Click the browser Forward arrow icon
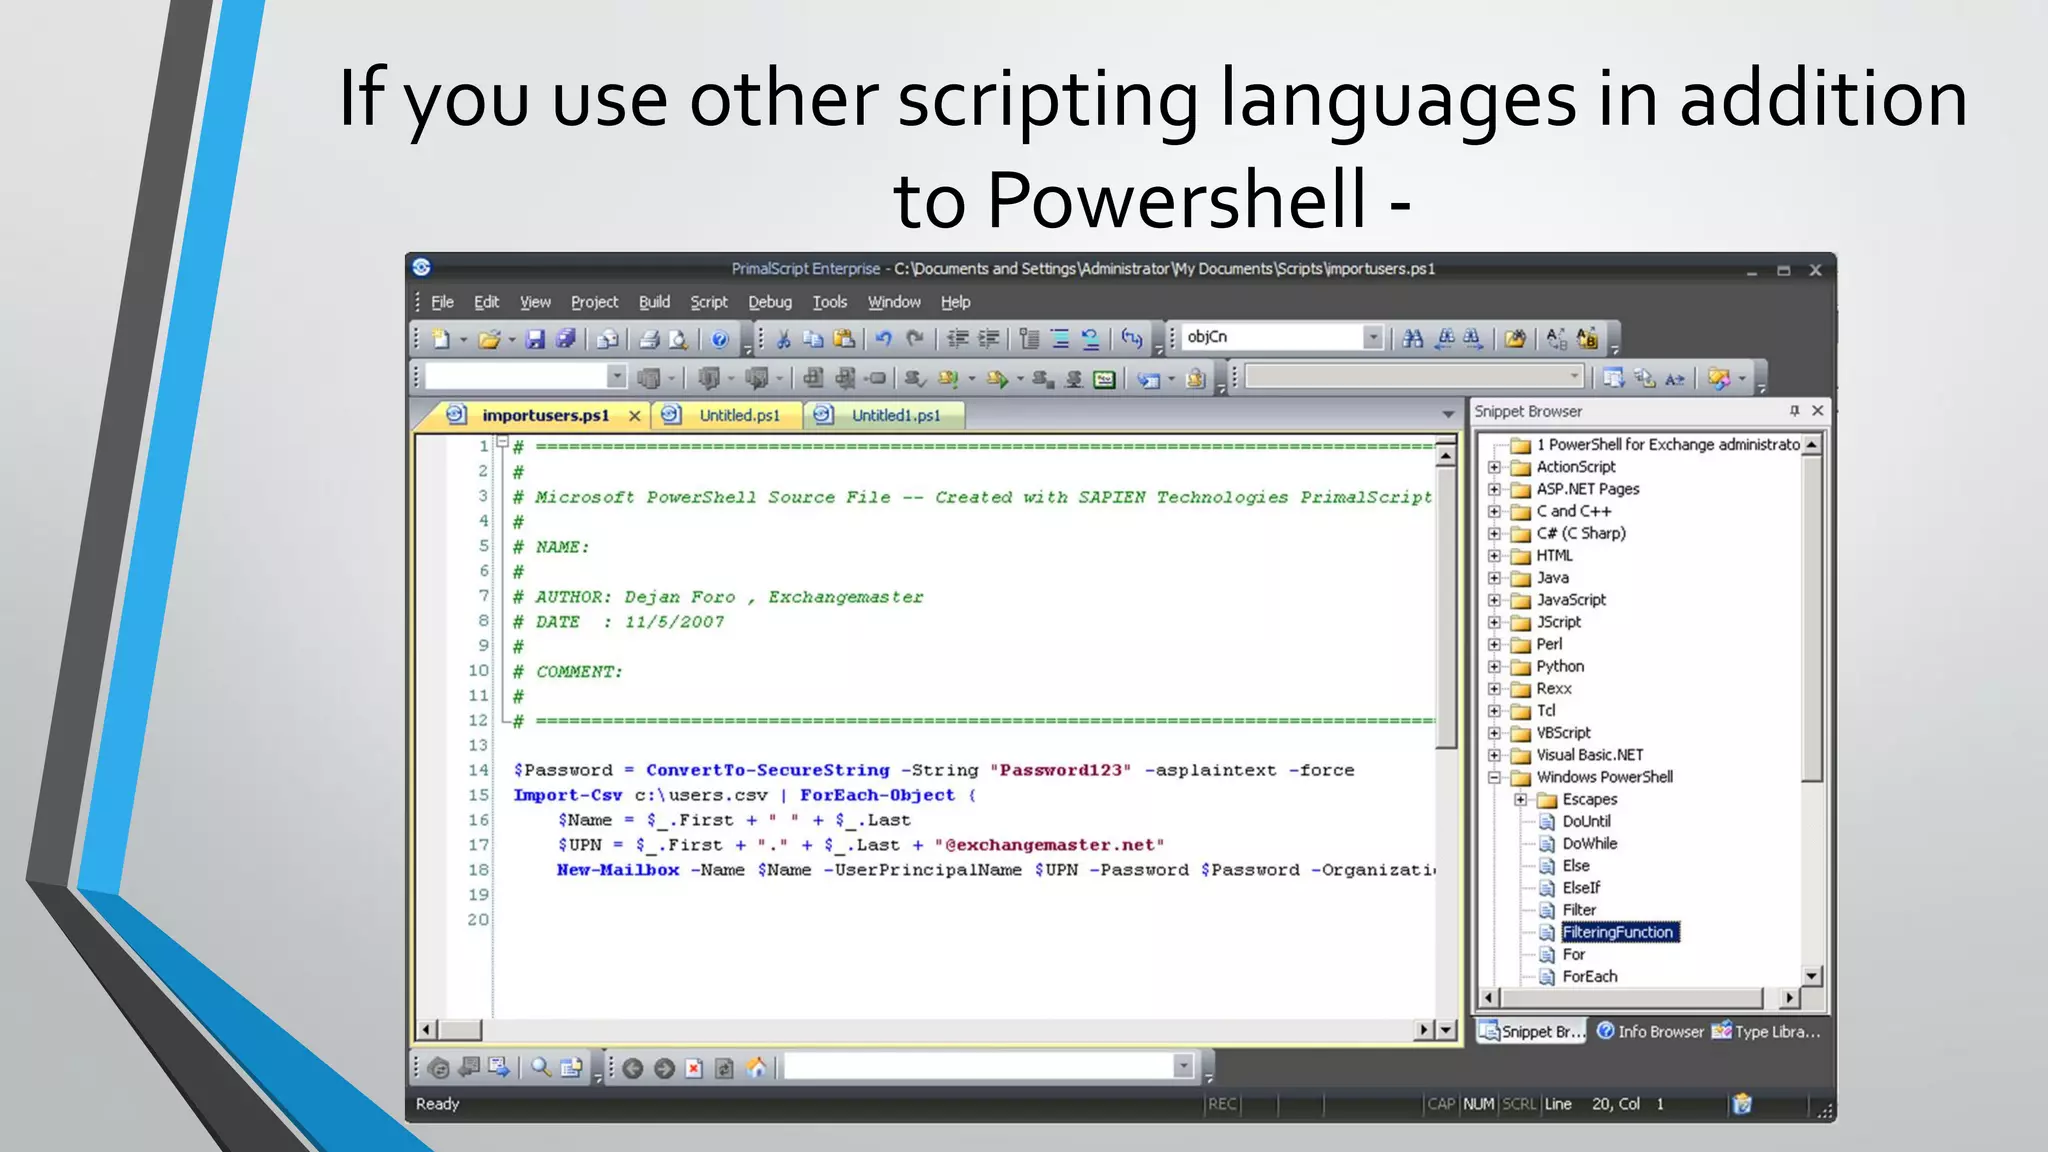The height and width of the screenshot is (1152, 2048). (x=664, y=1069)
